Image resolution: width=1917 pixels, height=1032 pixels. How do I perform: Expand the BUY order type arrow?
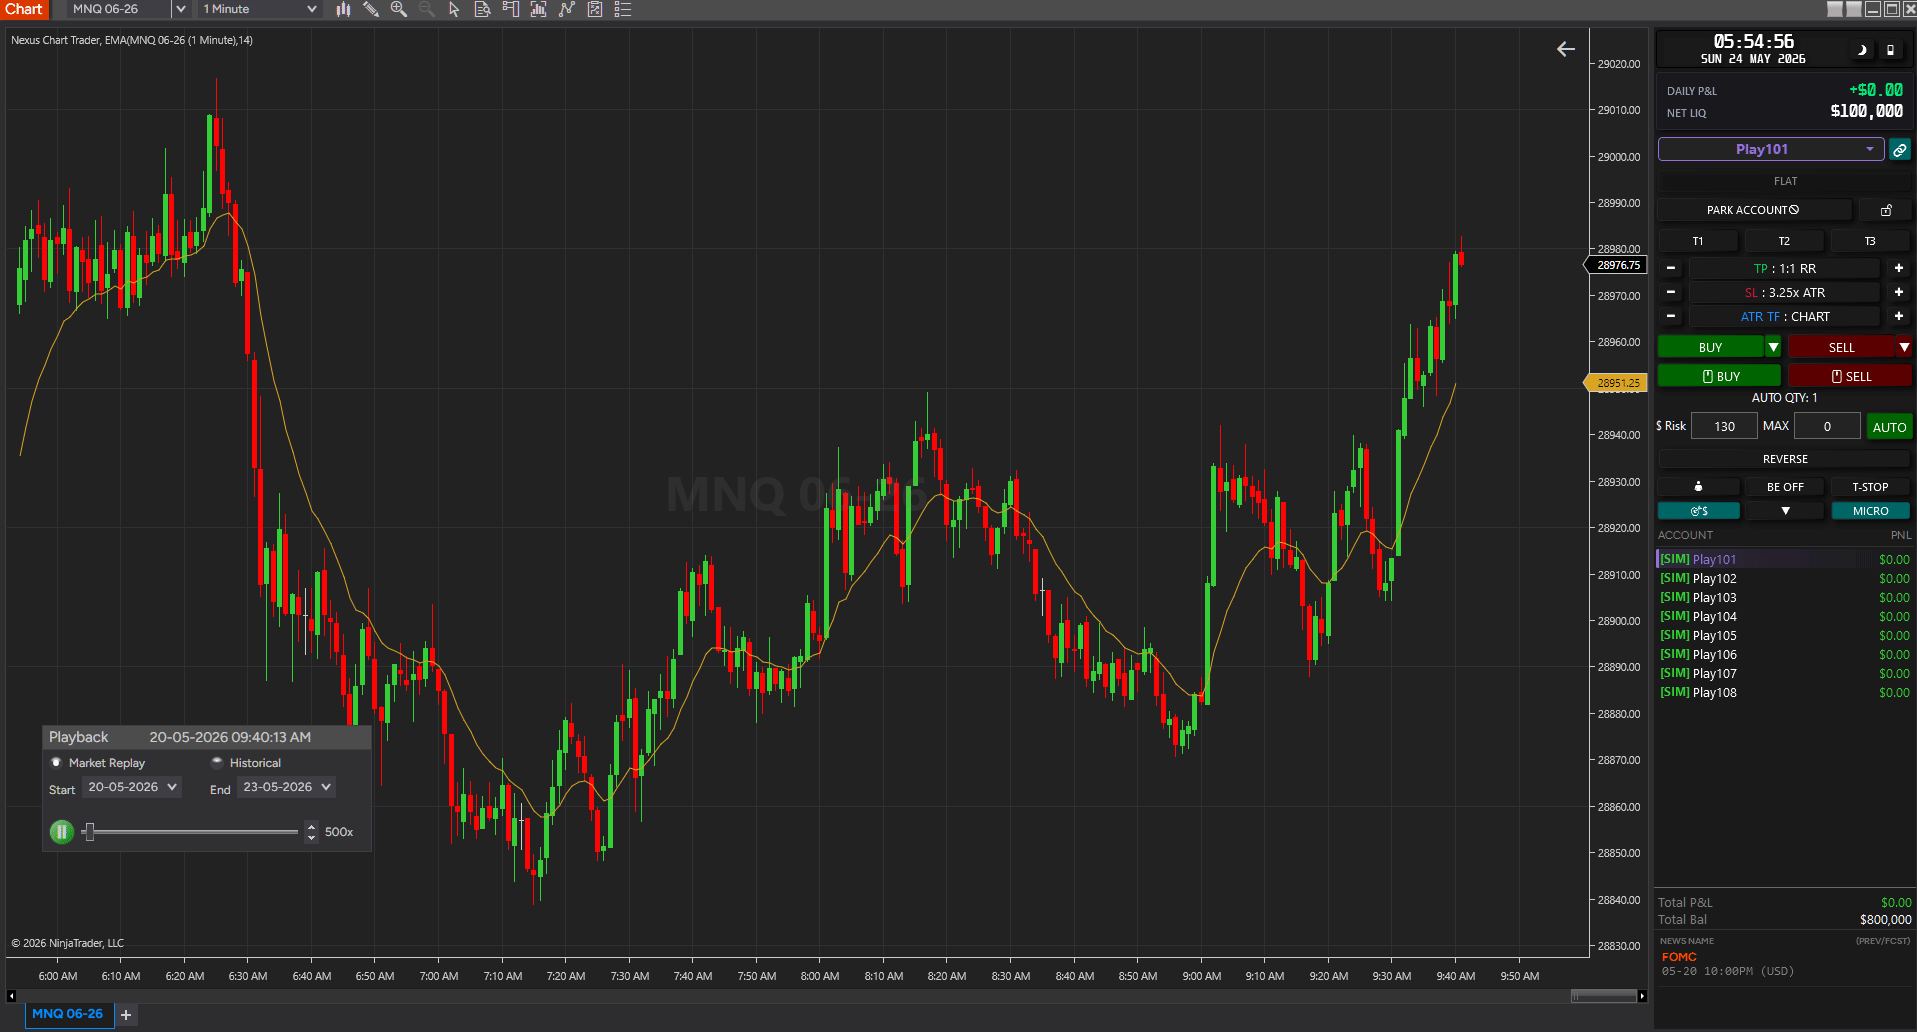[x=1773, y=347]
